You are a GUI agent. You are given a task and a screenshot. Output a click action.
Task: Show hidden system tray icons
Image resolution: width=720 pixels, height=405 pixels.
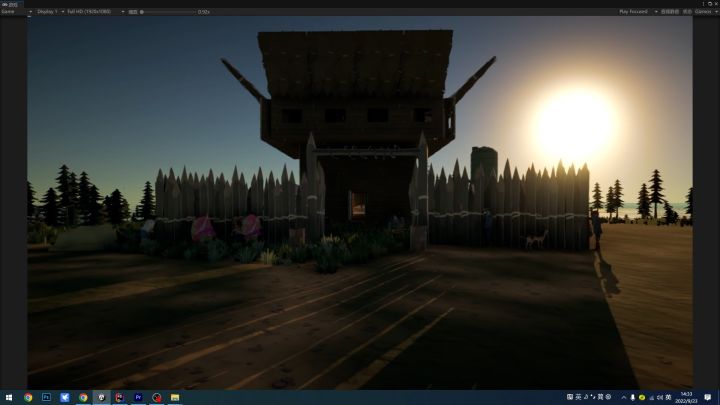(x=624, y=398)
